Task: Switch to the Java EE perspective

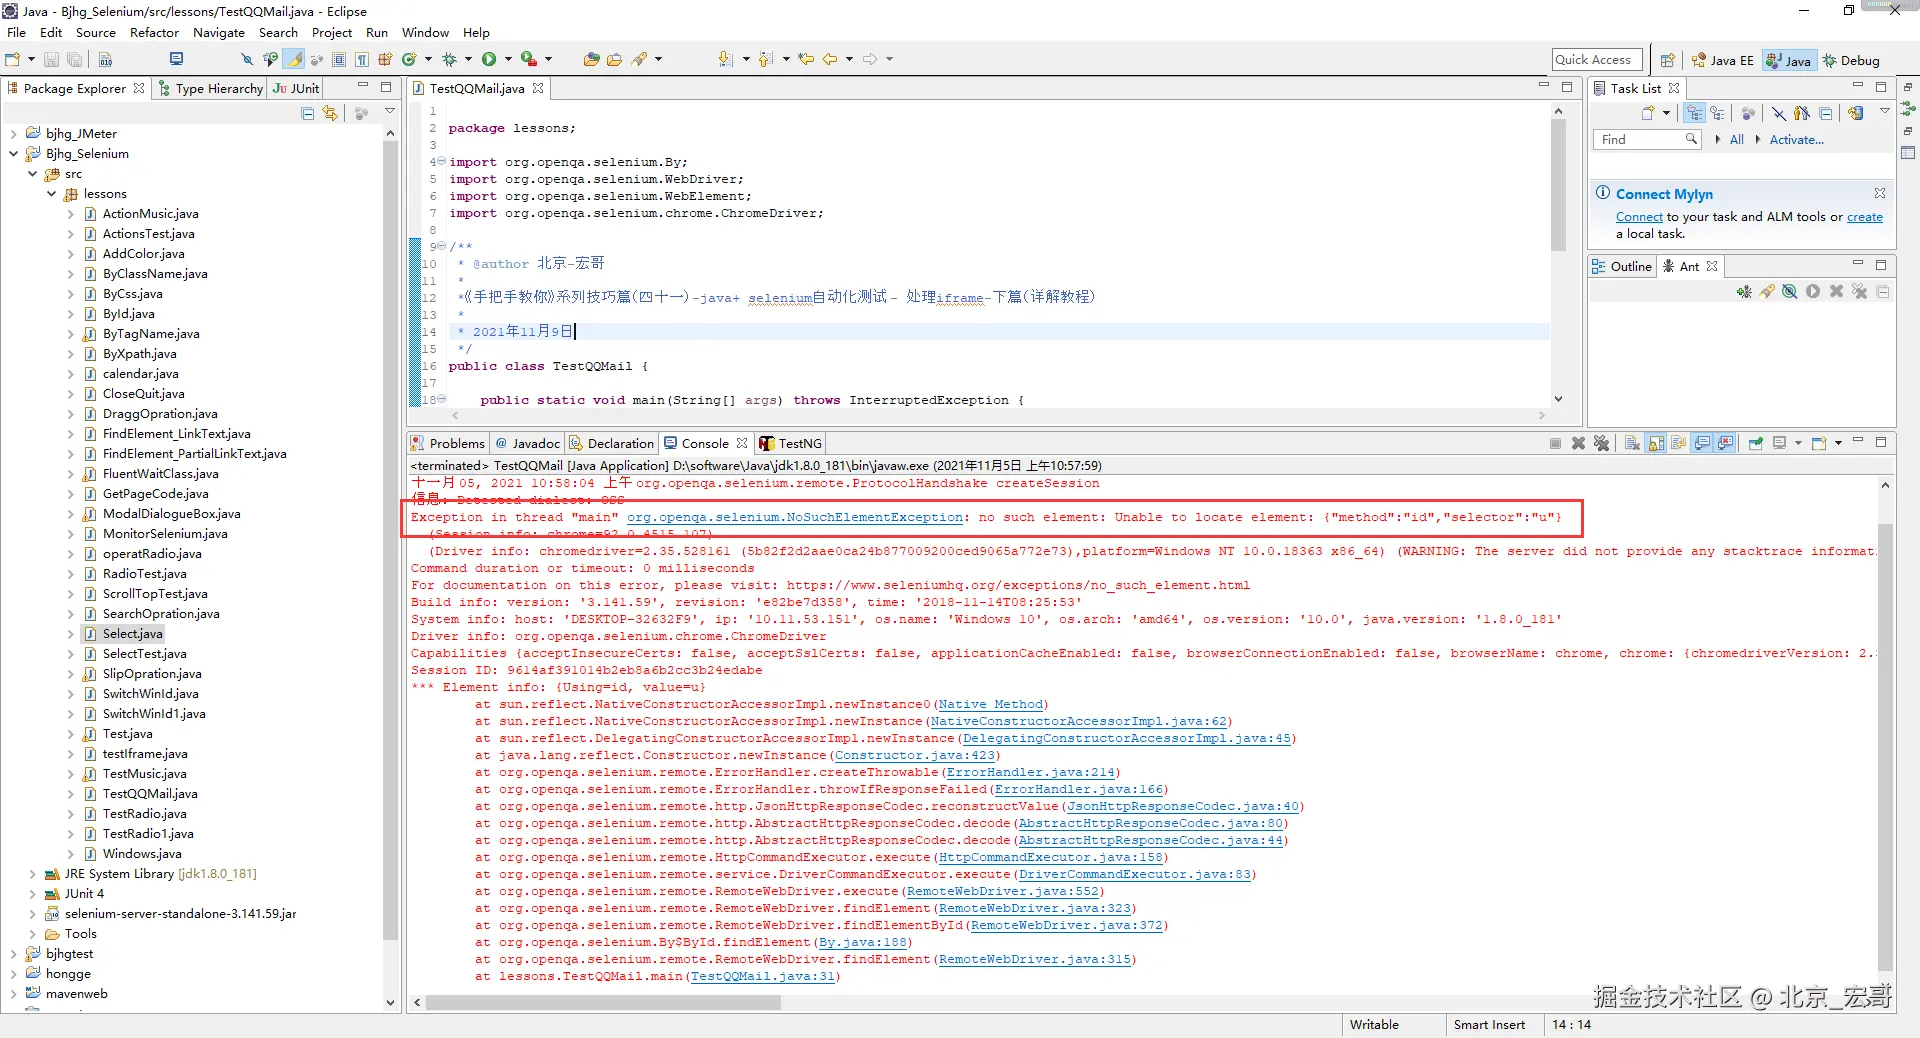Action: (1723, 61)
